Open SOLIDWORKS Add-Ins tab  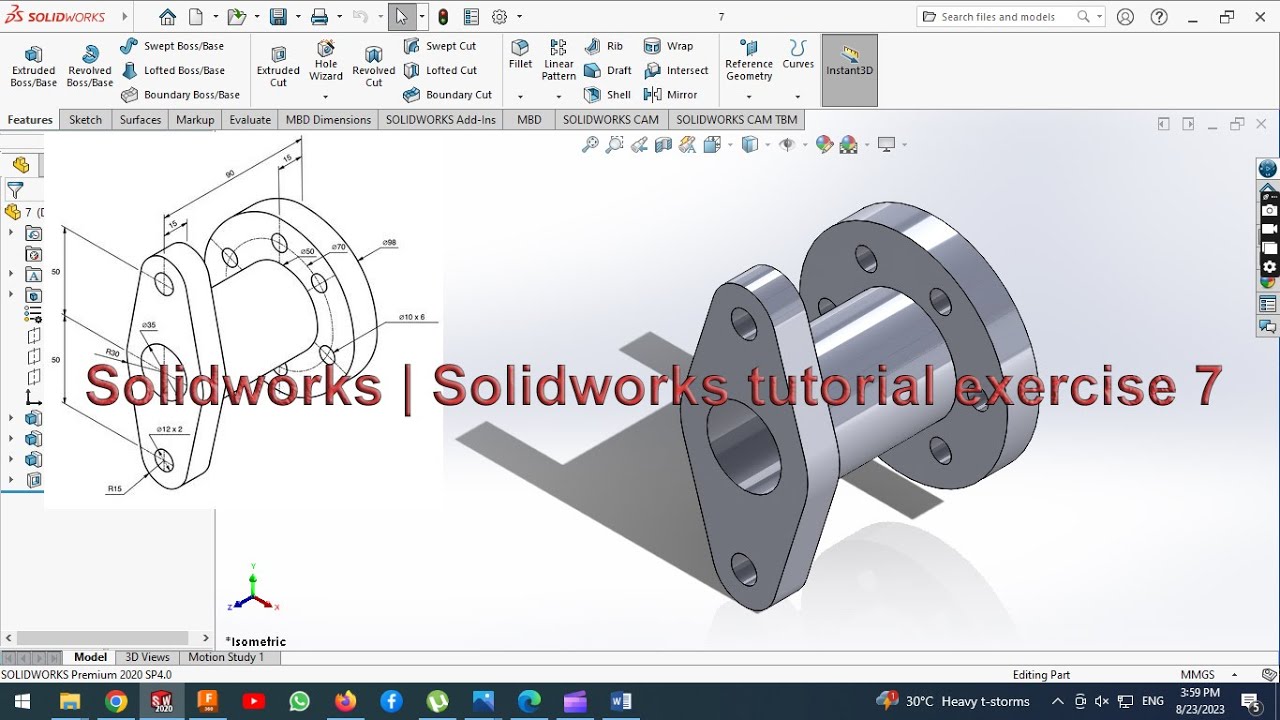point(441,120)
